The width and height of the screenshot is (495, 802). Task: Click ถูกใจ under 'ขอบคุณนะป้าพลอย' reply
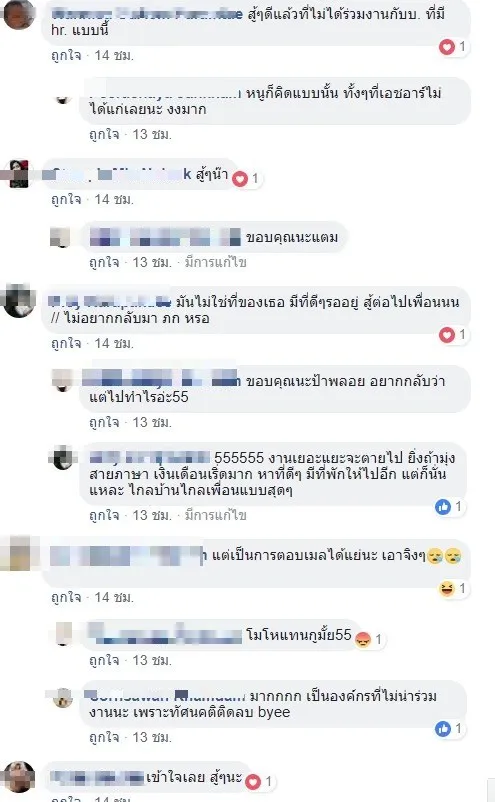[x=104, y=422]
